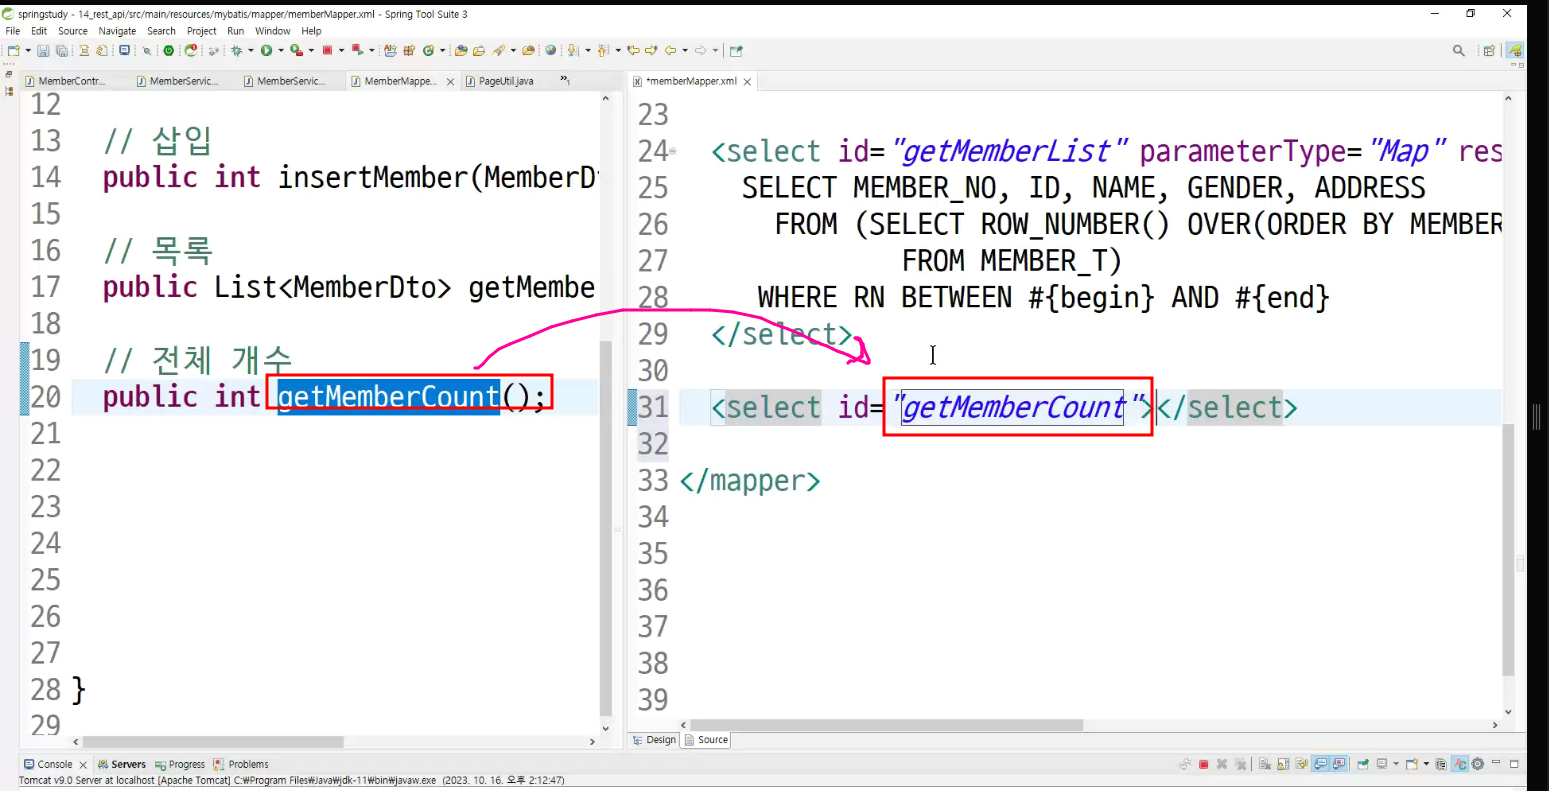The image size is (1549, 791).
Task: Terminate server with red stop icon in Console
Action: pos(1204,764)
